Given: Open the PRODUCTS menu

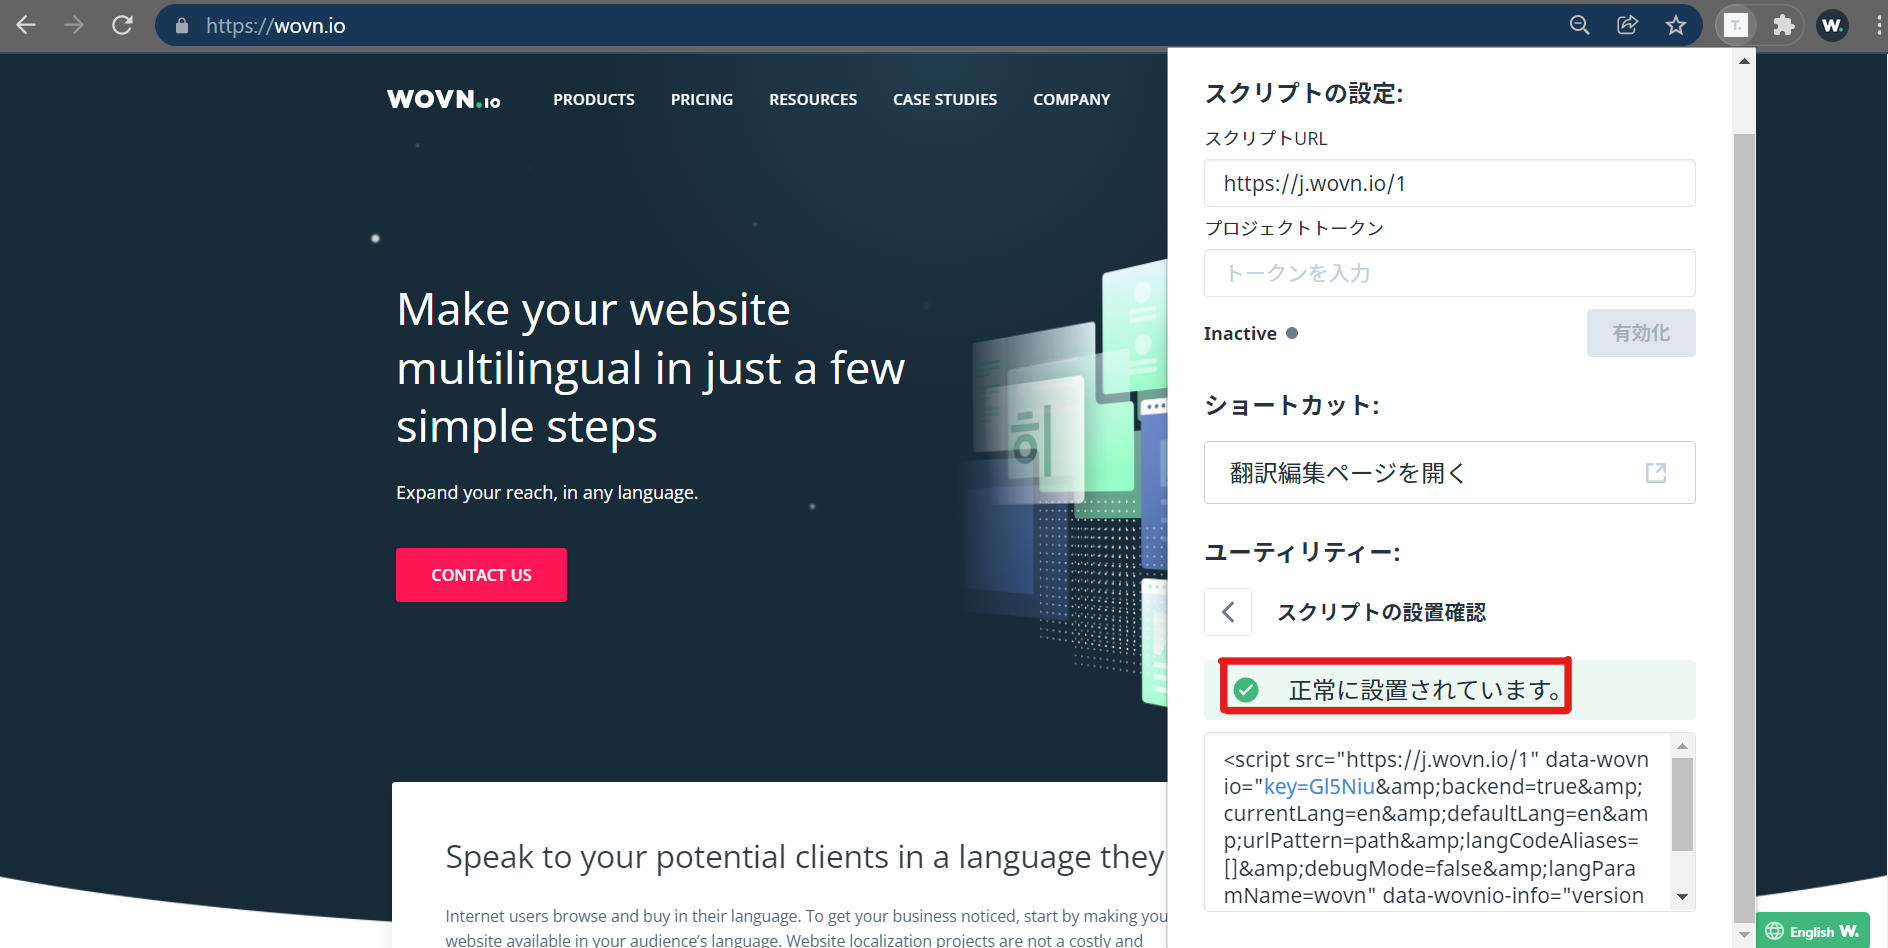Looking at the screenshot, I should pyautogui.click(x=594, y=99).
